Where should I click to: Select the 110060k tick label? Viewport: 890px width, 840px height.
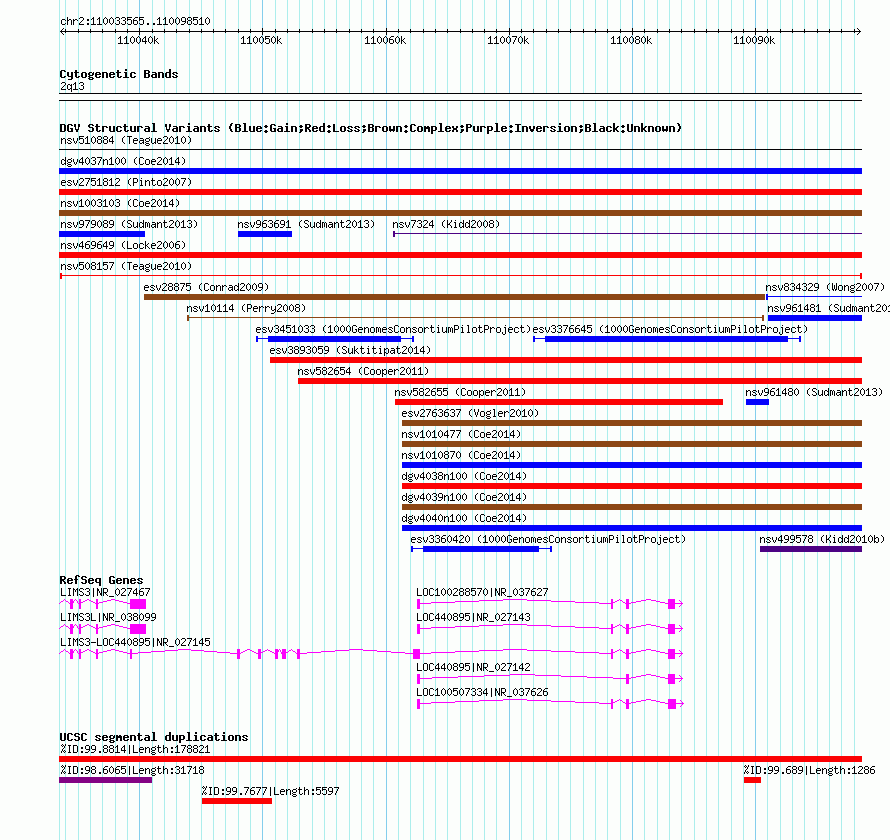tap(385, 40)
